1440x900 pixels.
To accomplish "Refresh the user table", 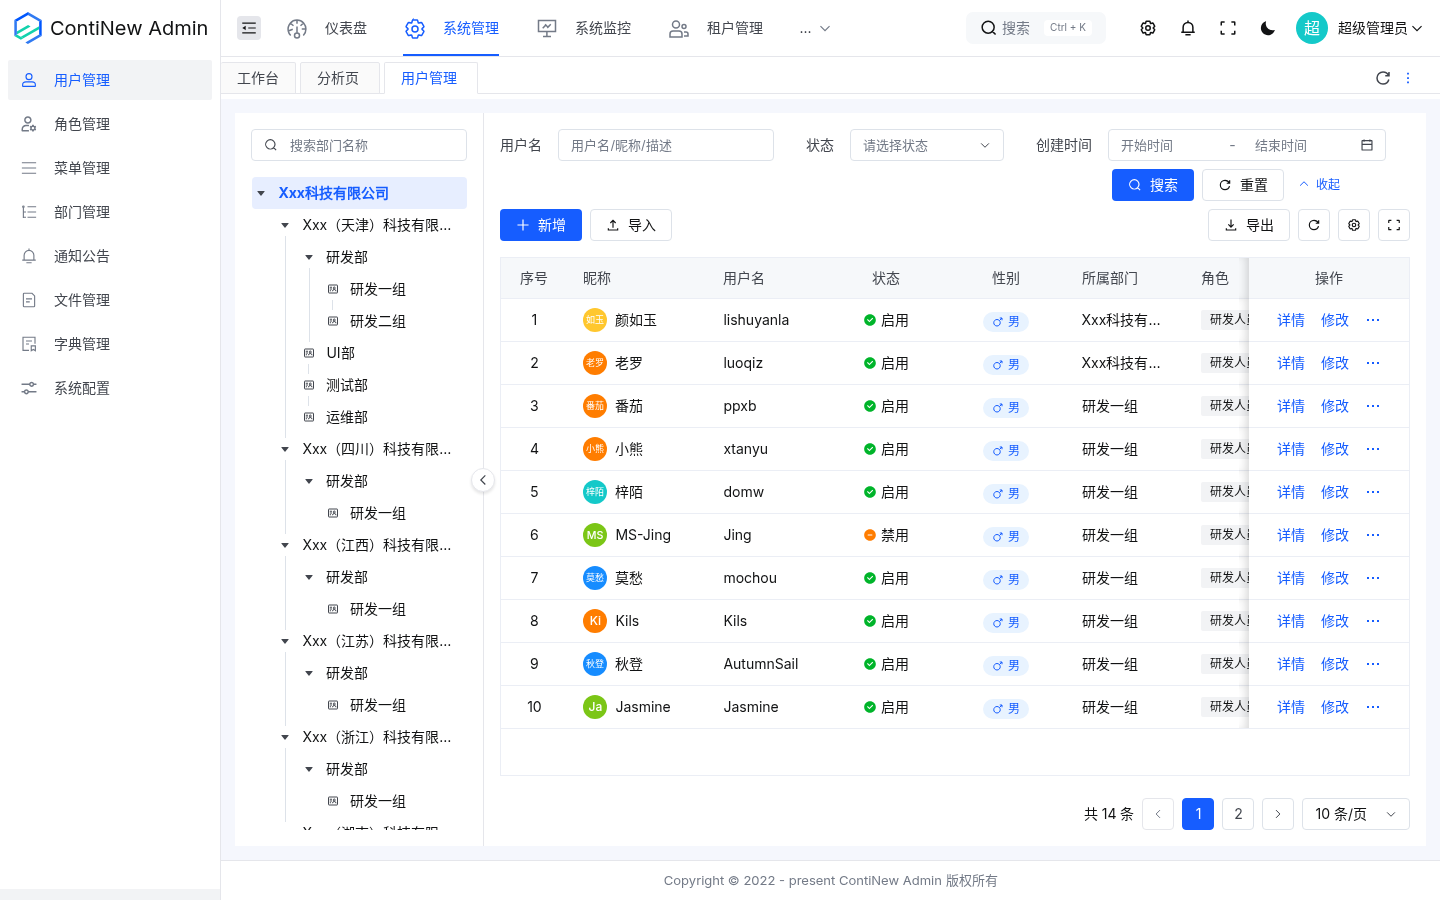I will point(1314,225).
